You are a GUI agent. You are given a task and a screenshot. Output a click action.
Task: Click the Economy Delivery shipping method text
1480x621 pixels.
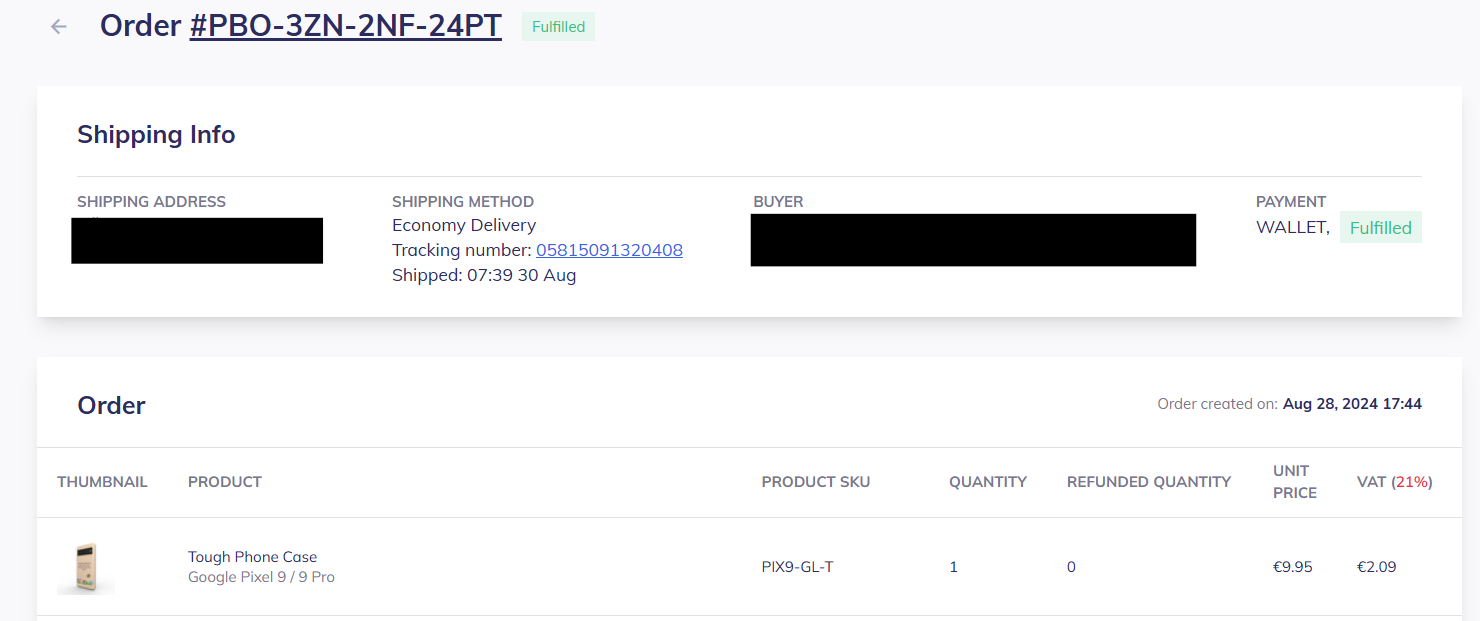464,225
